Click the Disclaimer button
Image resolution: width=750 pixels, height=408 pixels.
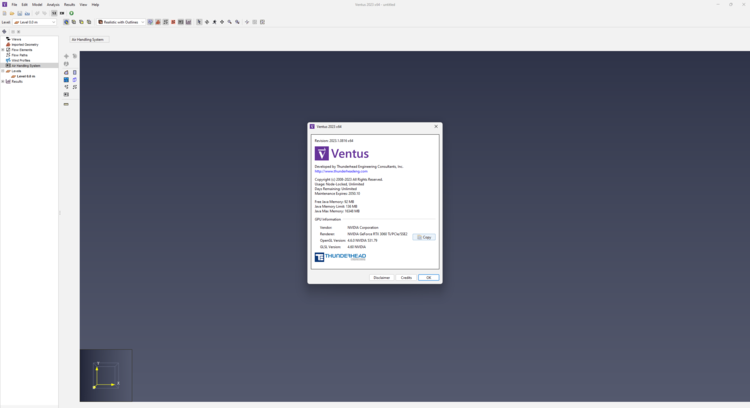pyautogui.click(x=381, y=277)
